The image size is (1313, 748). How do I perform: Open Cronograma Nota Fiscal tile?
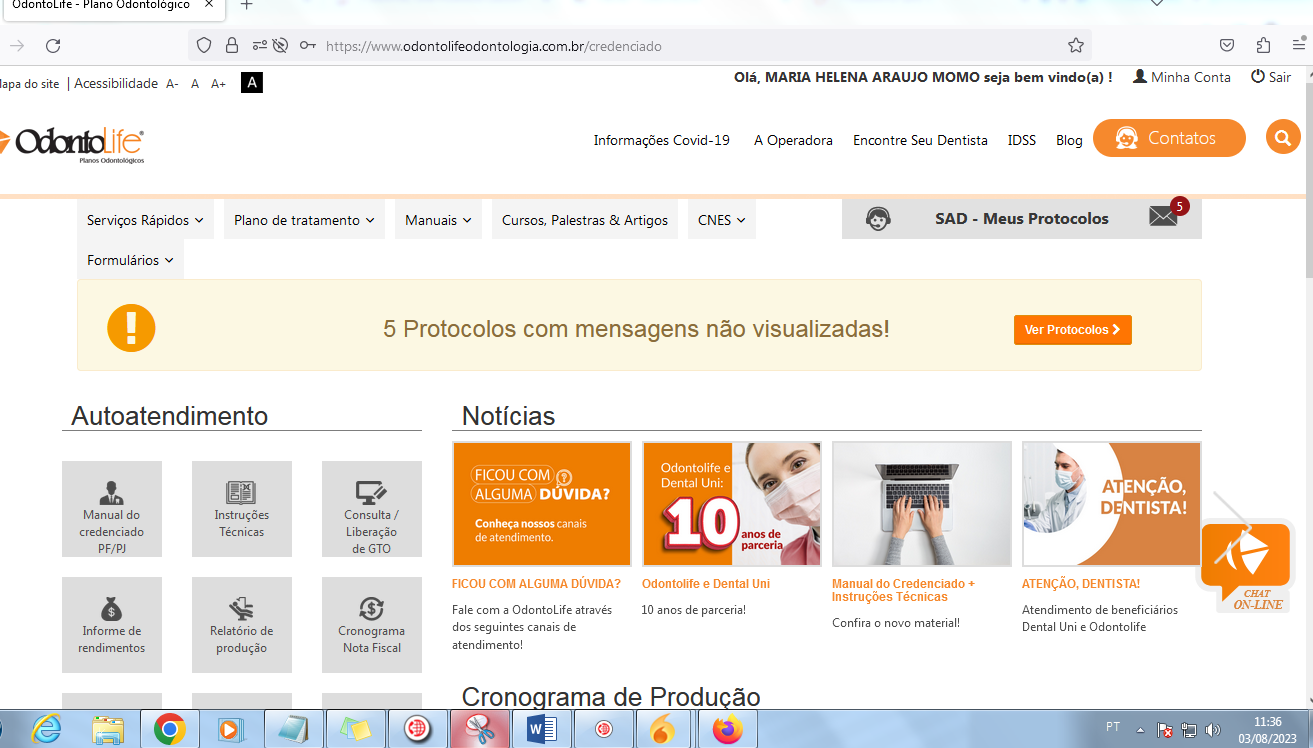(372, 625)
